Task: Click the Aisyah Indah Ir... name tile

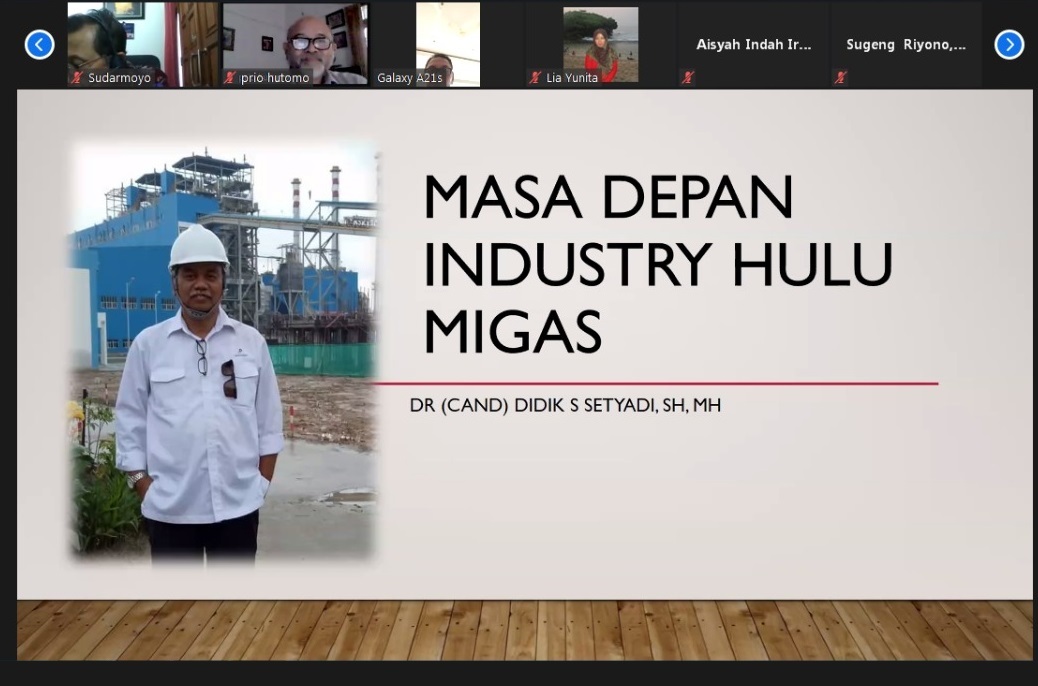Action: tap(753, 45)
